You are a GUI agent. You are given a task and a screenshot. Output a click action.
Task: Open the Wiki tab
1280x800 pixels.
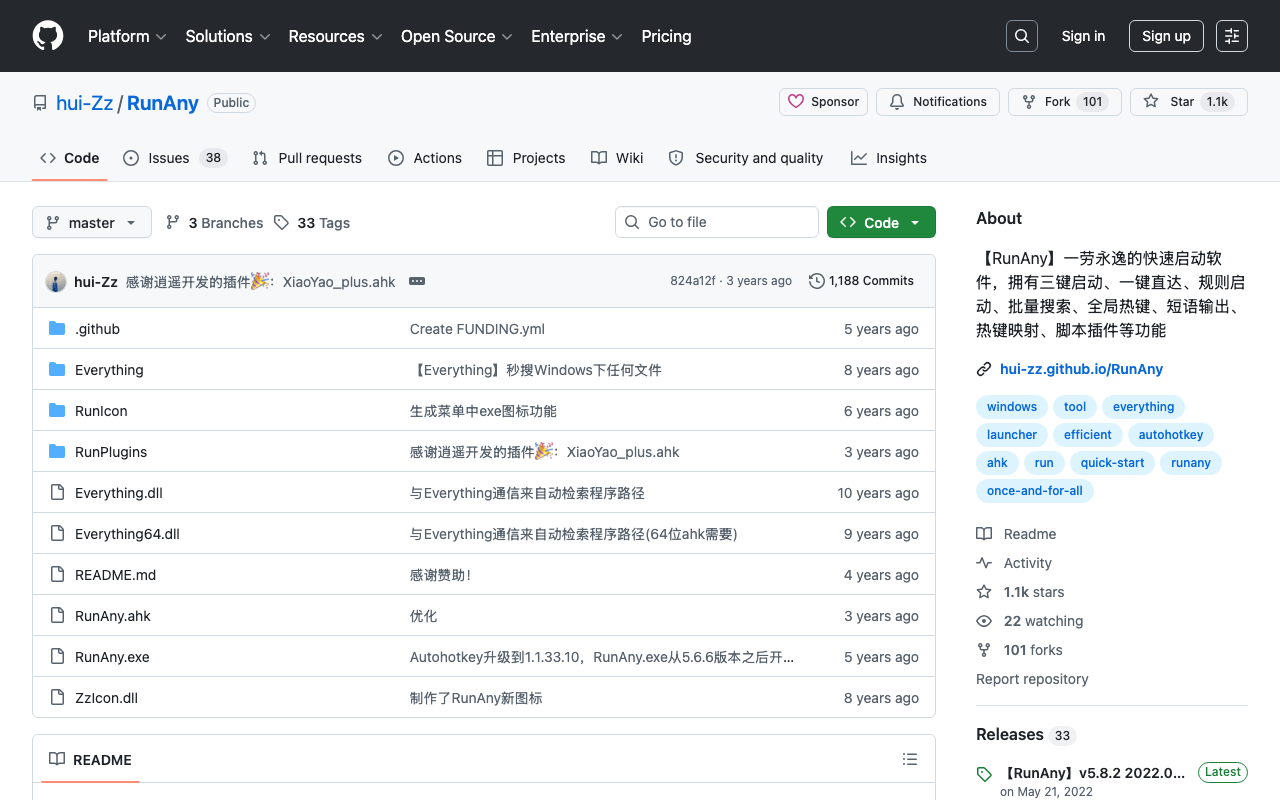617,158
